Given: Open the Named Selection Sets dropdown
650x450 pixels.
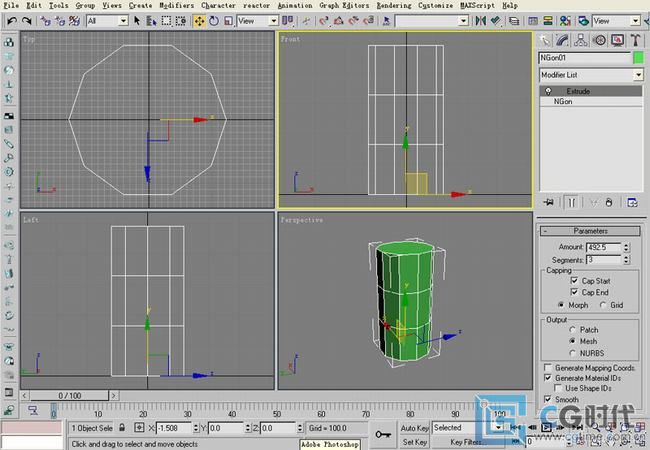Looking at the screenshot, I should pyautogui.click(x=464, y=21).
